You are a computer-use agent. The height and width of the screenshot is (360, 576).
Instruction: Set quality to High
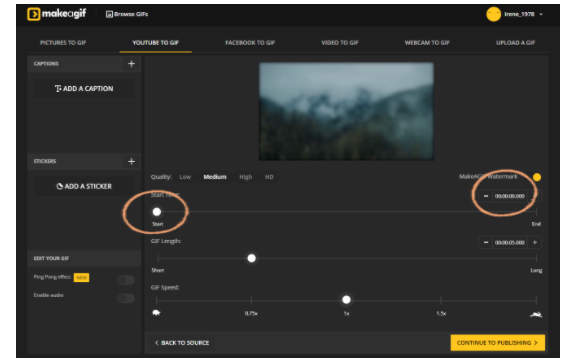point(246,177)
